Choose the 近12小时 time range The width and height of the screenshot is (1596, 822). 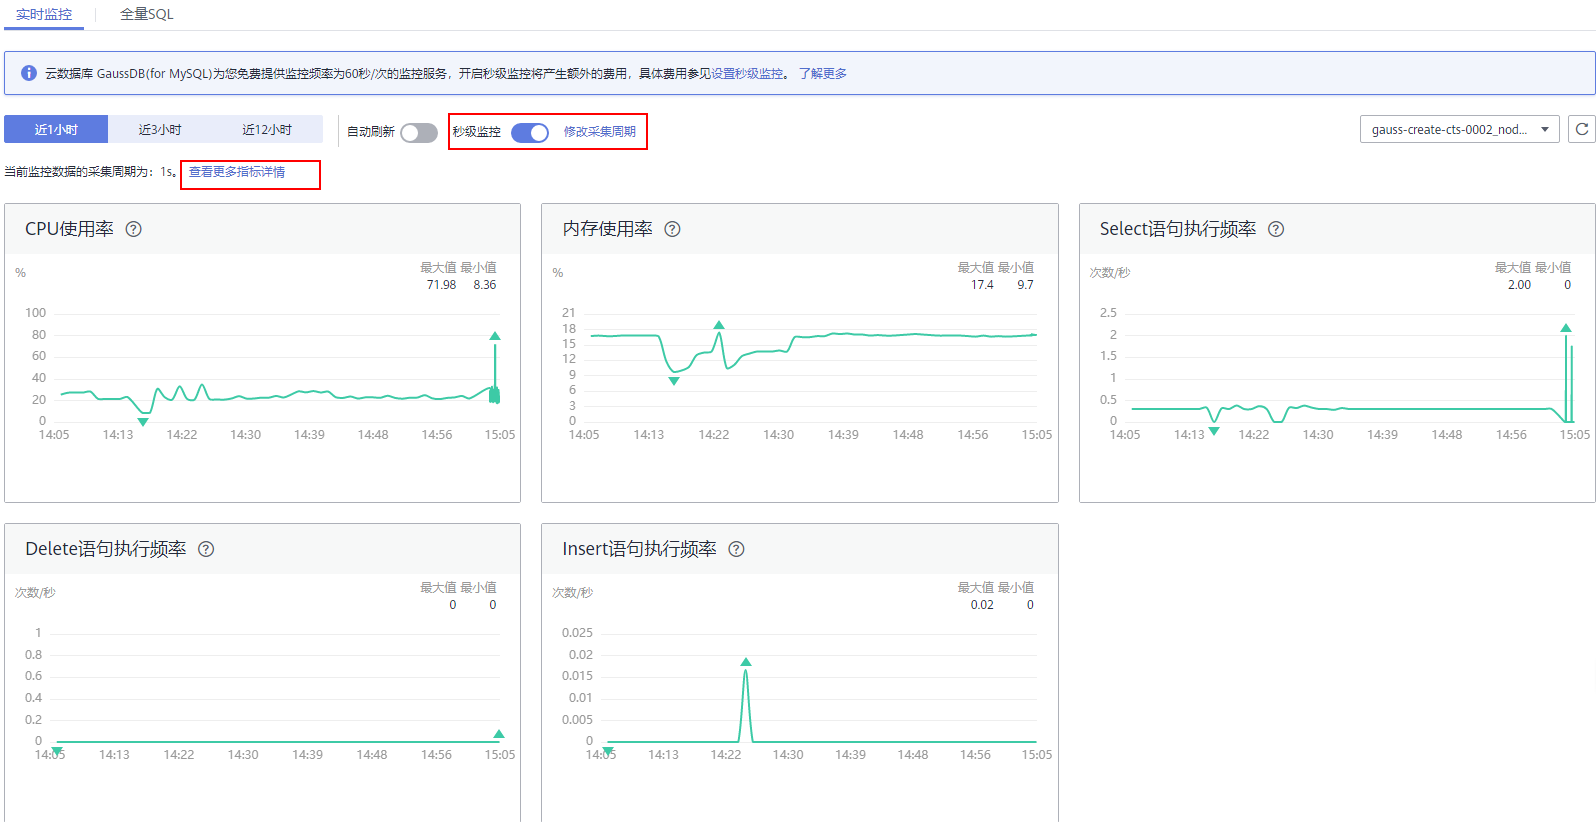coord(267,129)
